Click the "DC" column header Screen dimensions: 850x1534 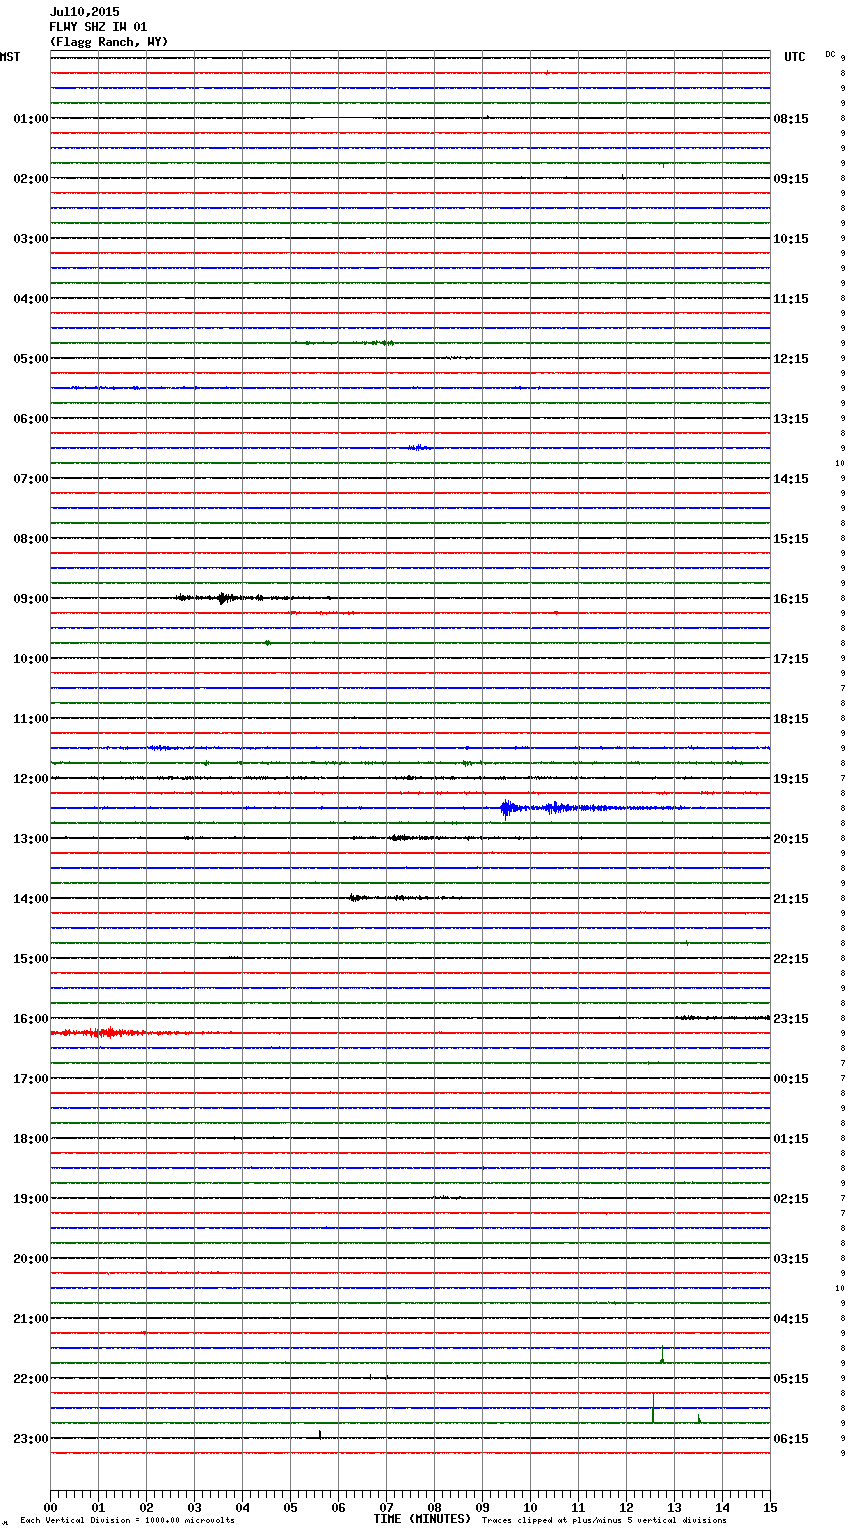830,54
